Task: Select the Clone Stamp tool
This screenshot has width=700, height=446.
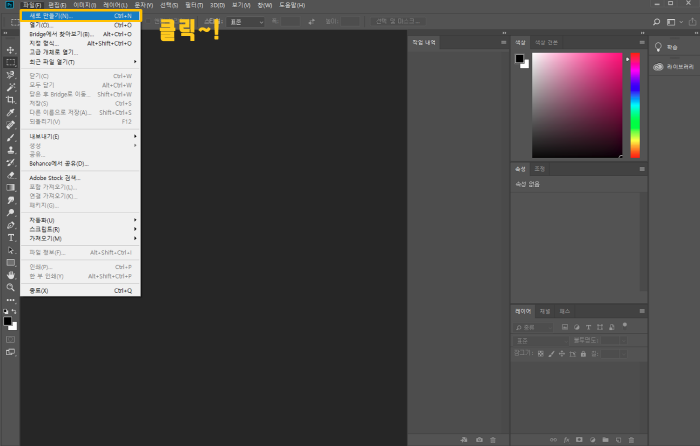Action: [10, 150]
